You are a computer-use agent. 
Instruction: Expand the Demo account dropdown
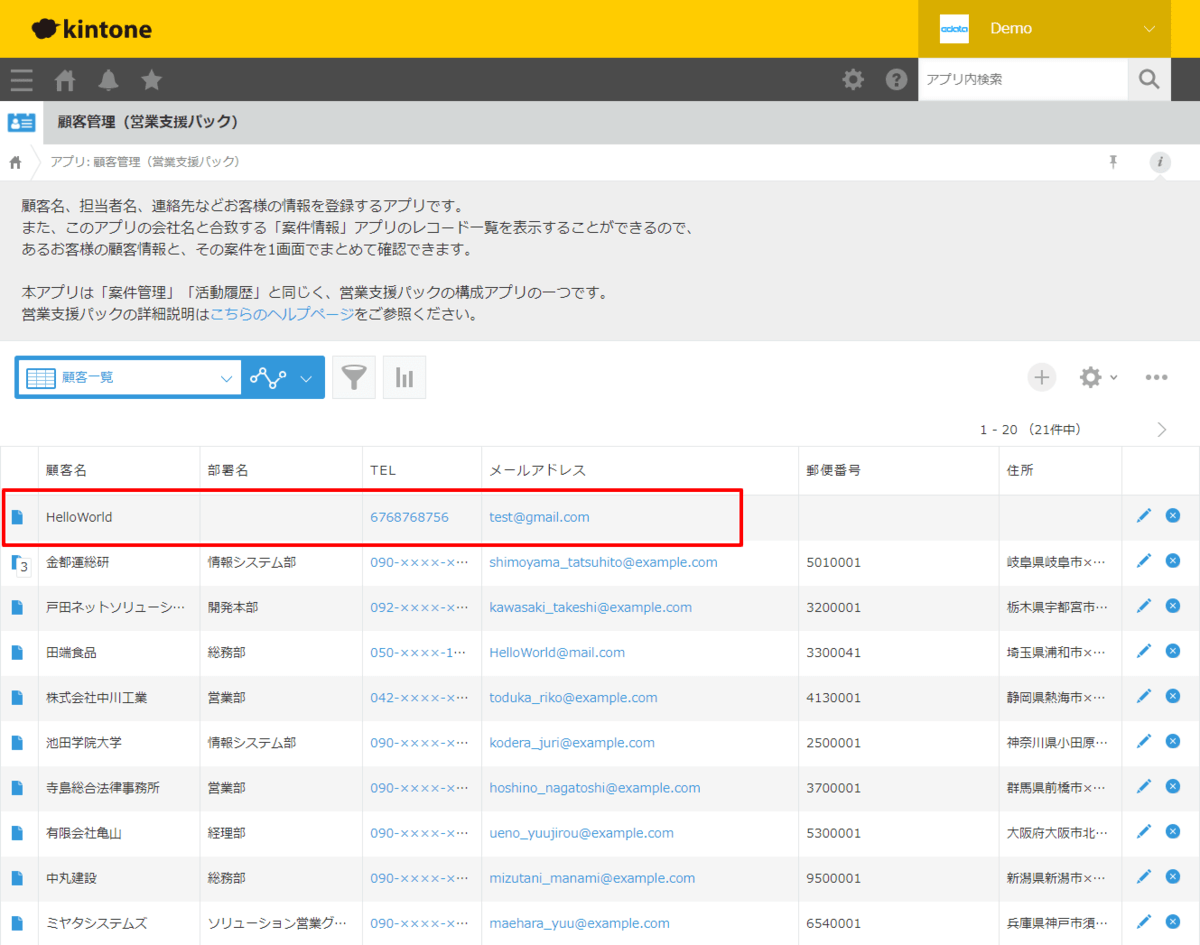pyautogui.click(x=1045, y=29)
